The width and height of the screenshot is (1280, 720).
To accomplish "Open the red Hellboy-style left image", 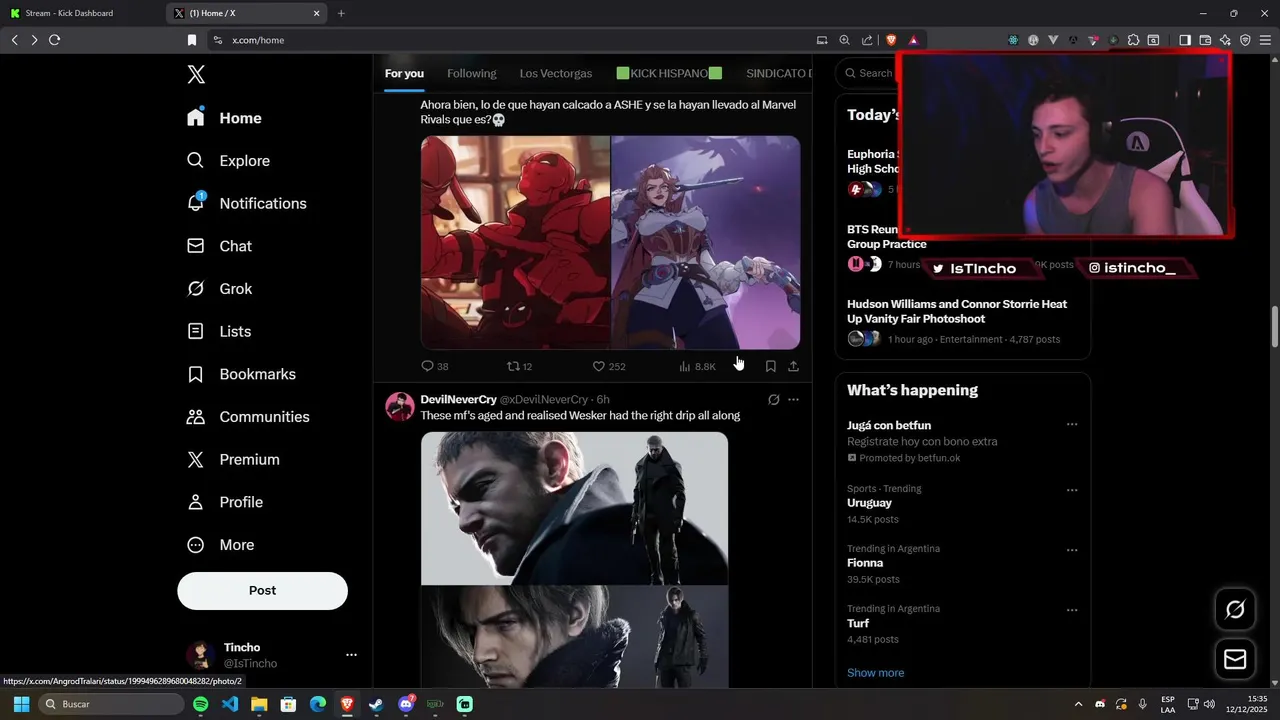I will [x=515, y=242].
